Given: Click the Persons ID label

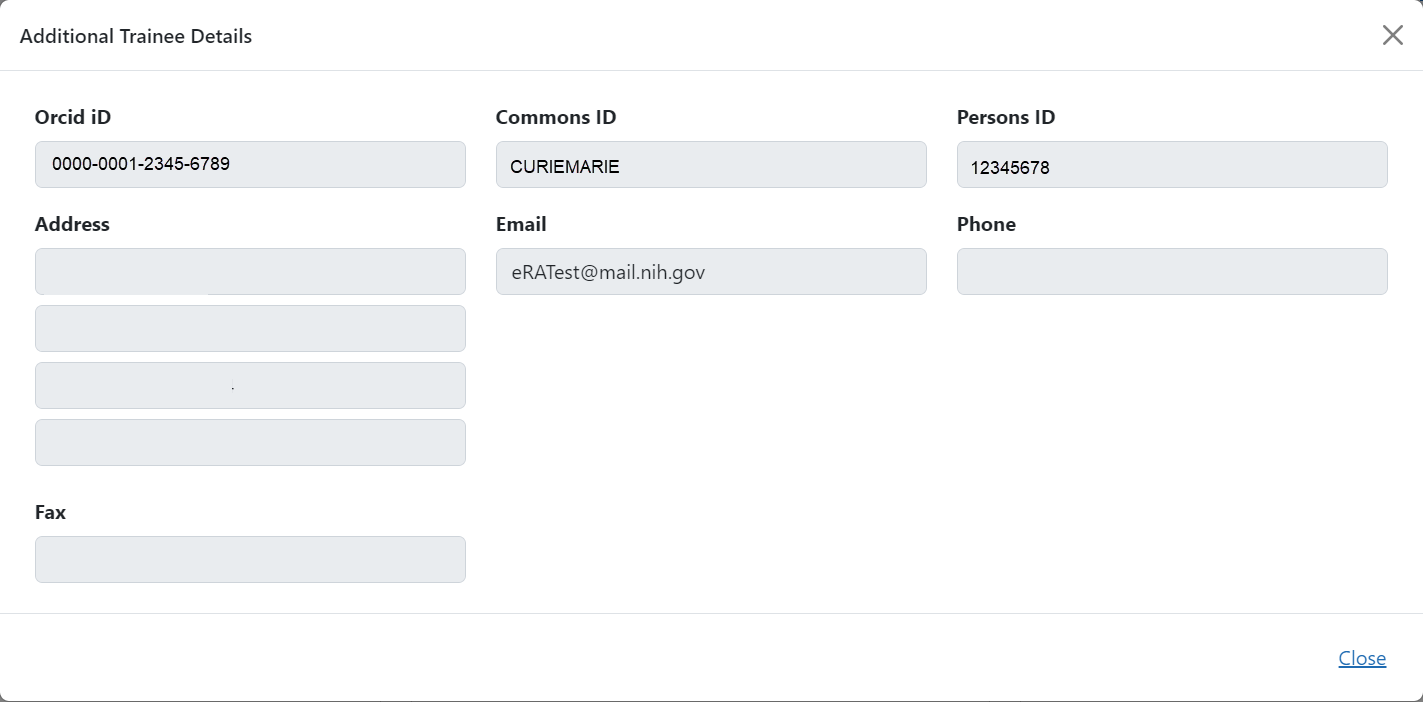Looking at the screenshot, I should [1006, 117].
